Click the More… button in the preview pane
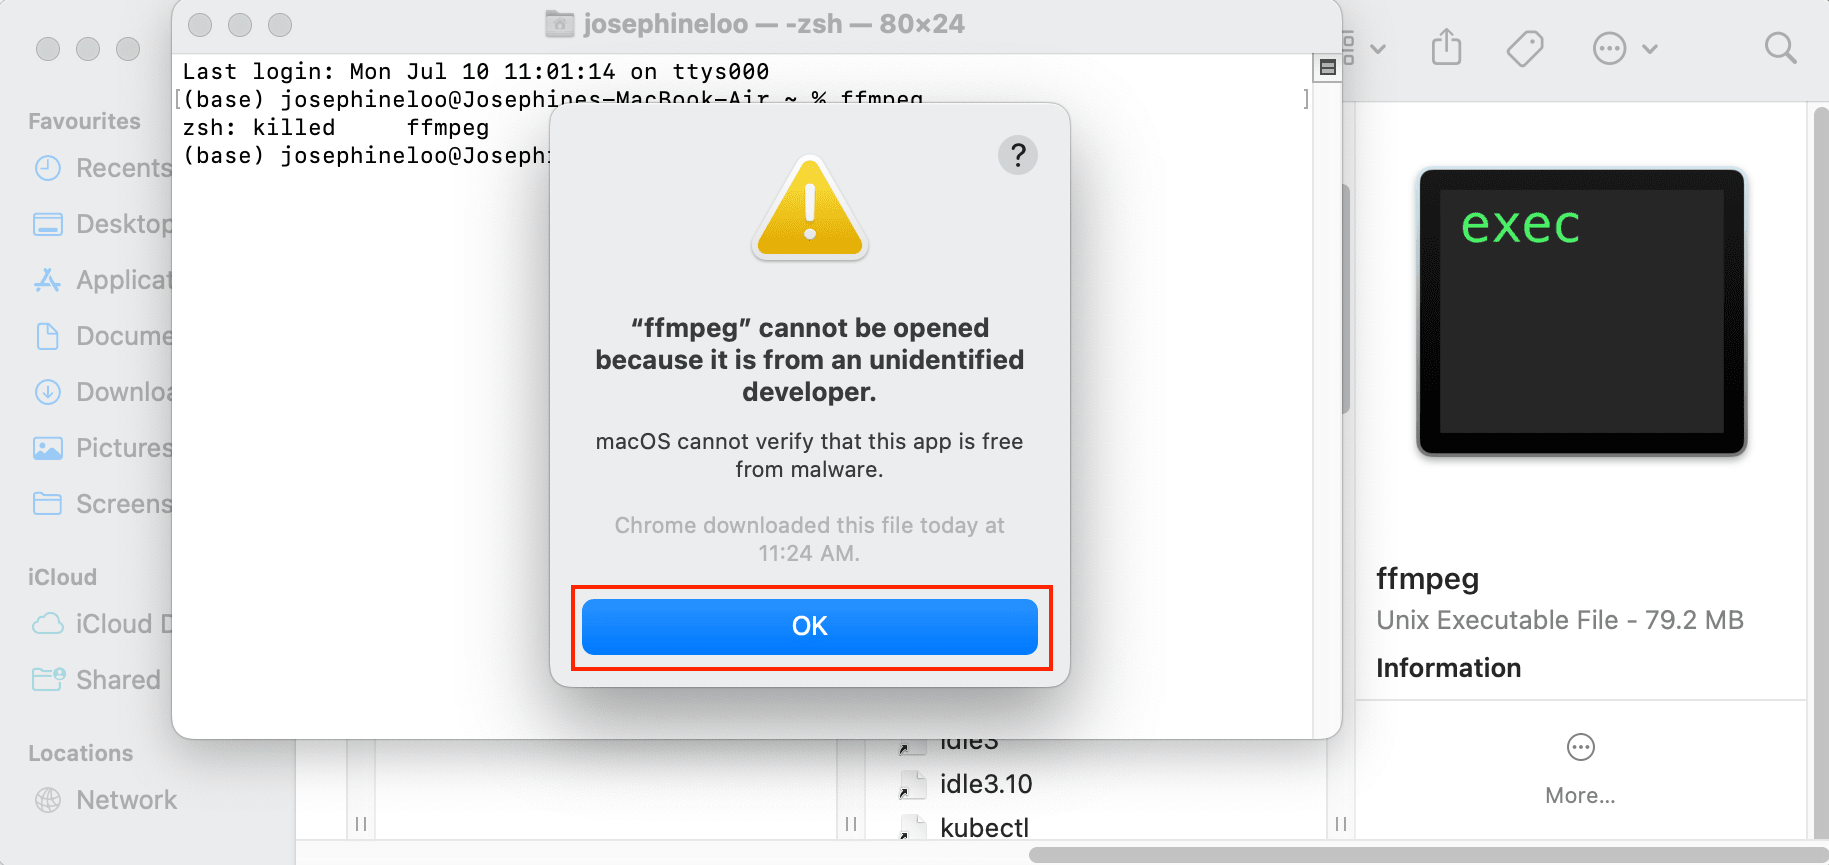 tap(1580, 769)
